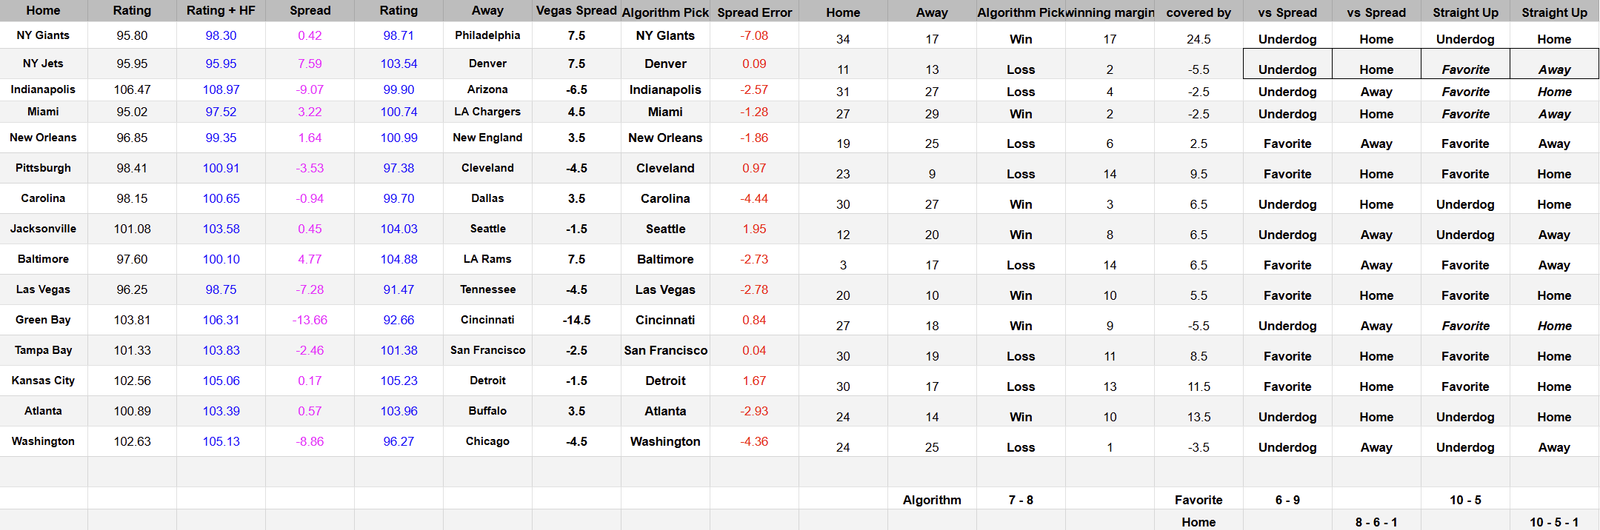Select the Favorite record "6 - 9" cell
This screenshot has width=1600, height=530.
click(x=1287, y=500)
